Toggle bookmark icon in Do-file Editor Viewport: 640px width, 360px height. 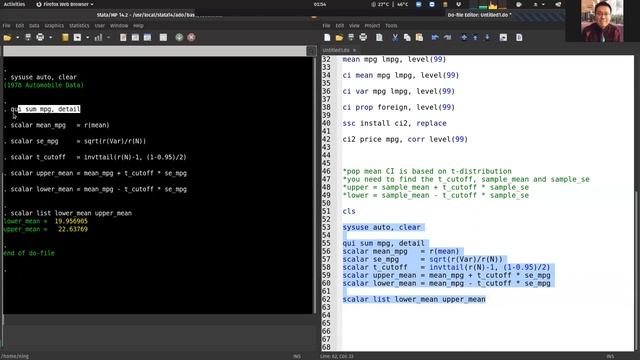point(463,38)
